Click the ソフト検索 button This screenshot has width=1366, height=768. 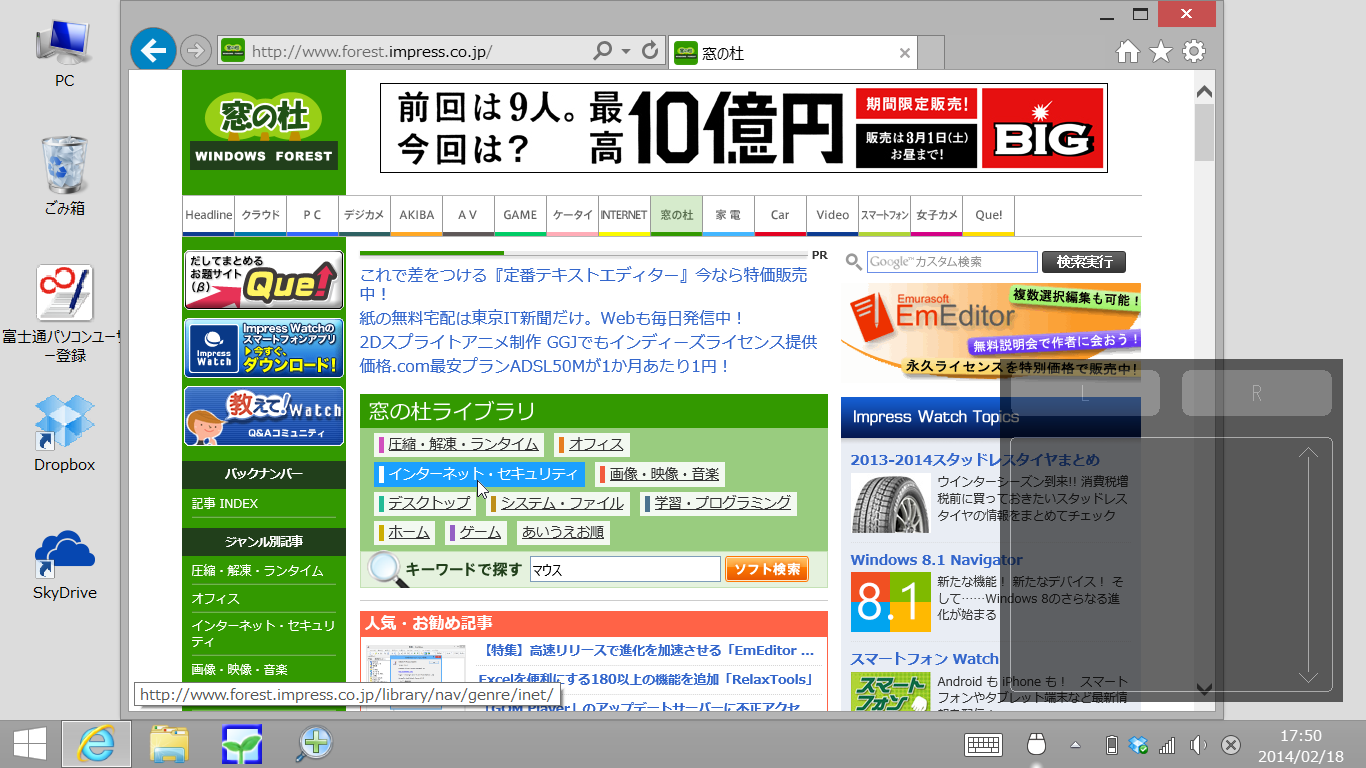click(767, 568)
